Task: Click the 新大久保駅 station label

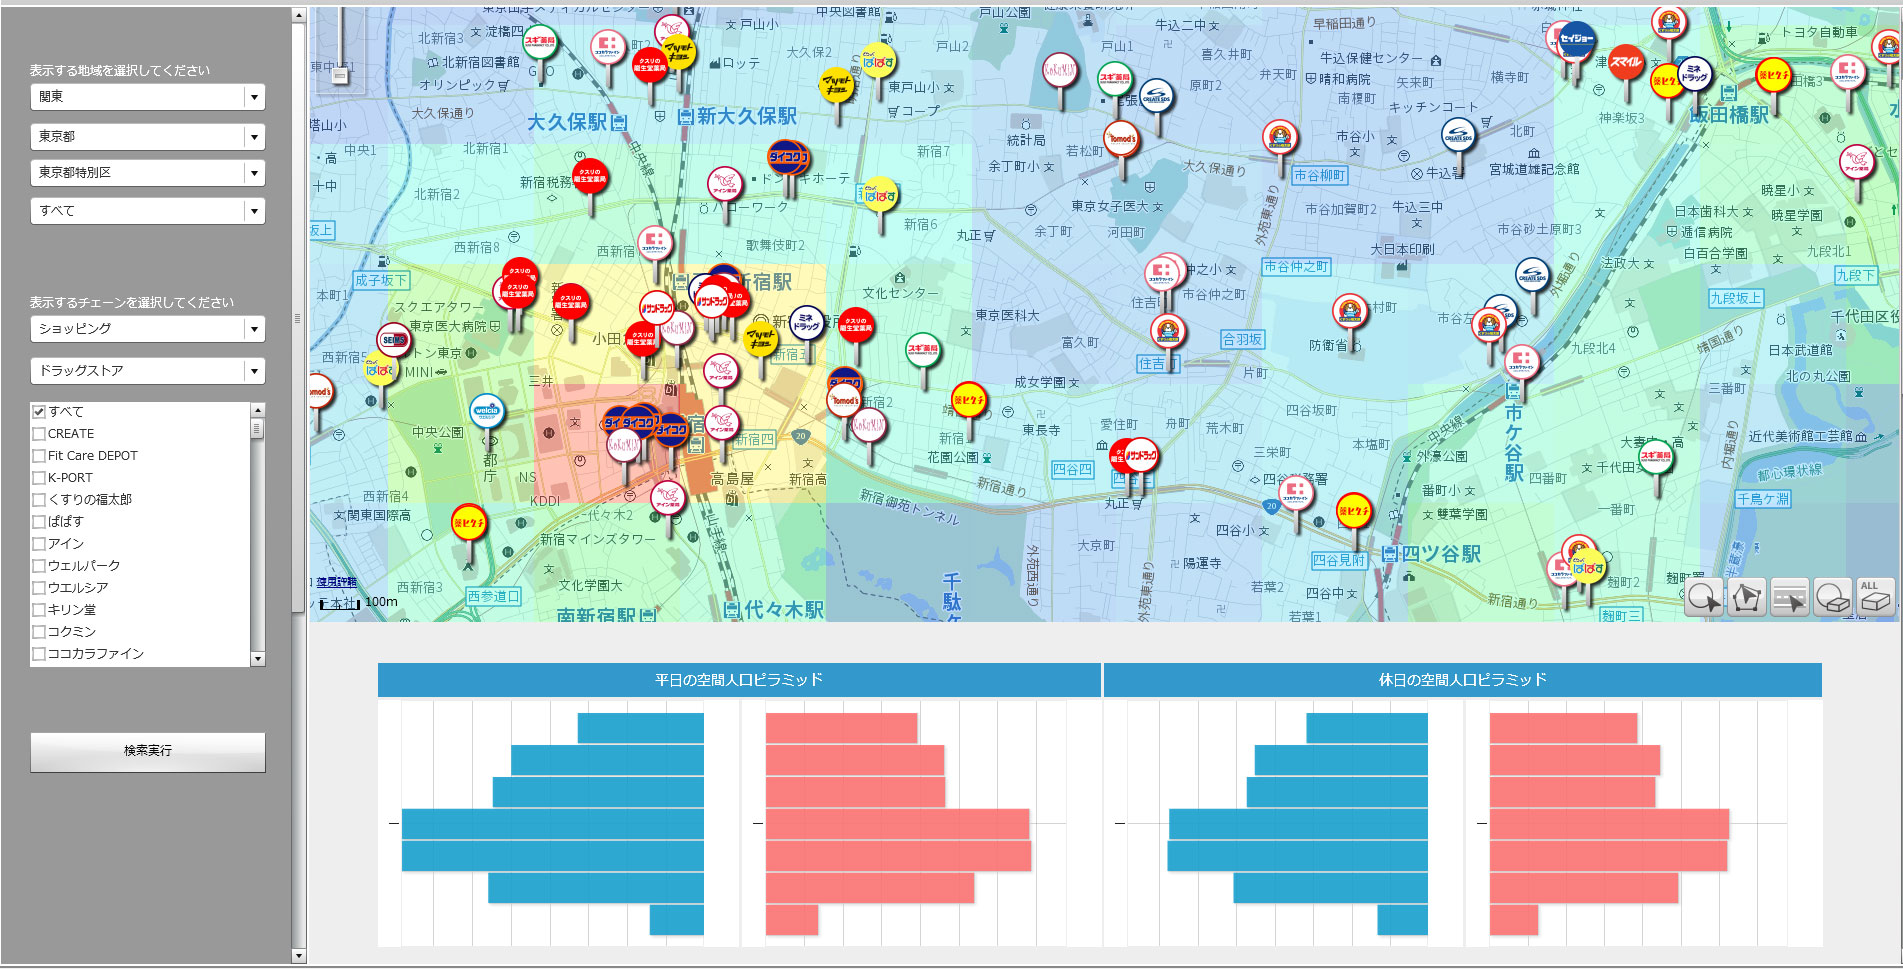Action: [x=747, y=117]
